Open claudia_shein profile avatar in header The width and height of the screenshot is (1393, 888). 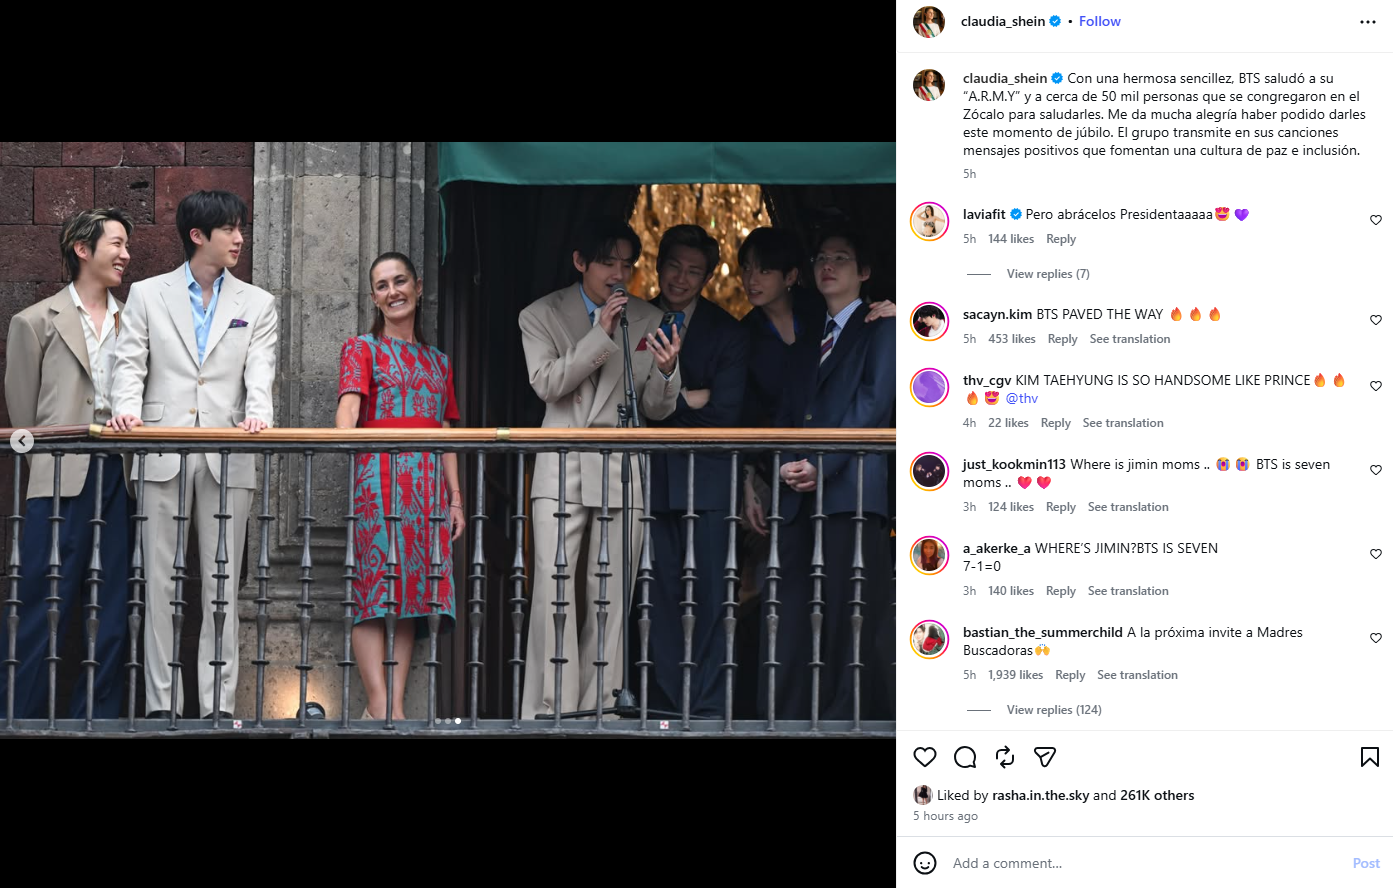coord(929,21)
